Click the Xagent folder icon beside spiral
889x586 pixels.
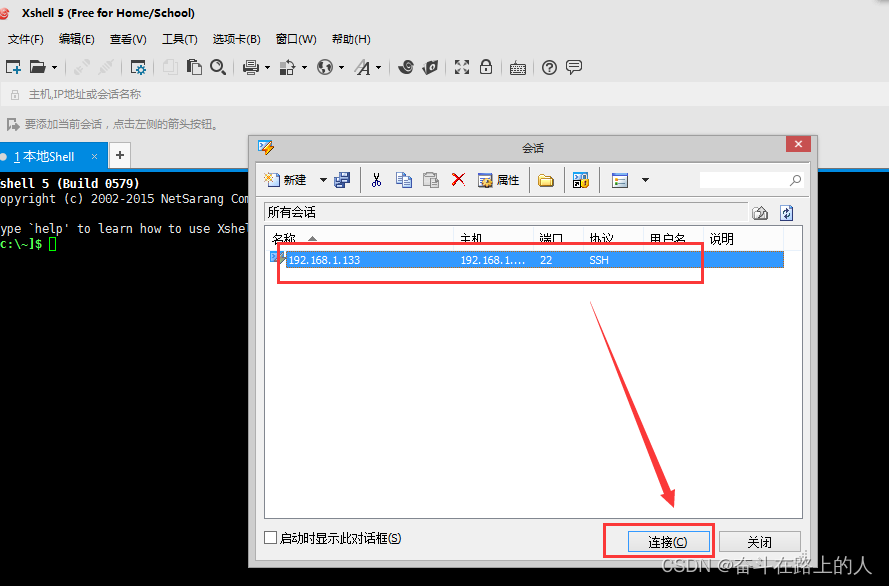(x=431, y=67)
